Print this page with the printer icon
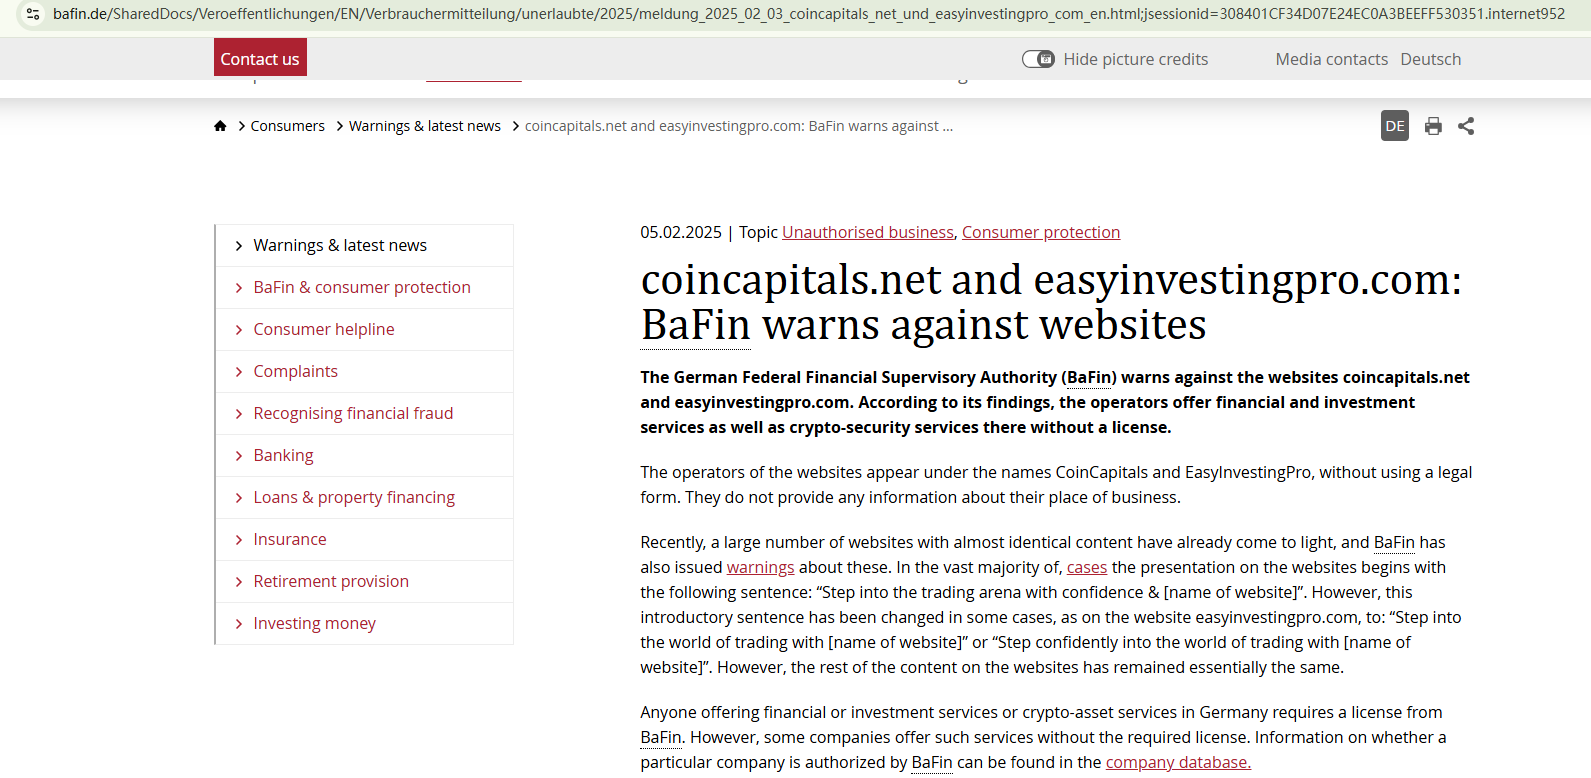 [1433, 126]
